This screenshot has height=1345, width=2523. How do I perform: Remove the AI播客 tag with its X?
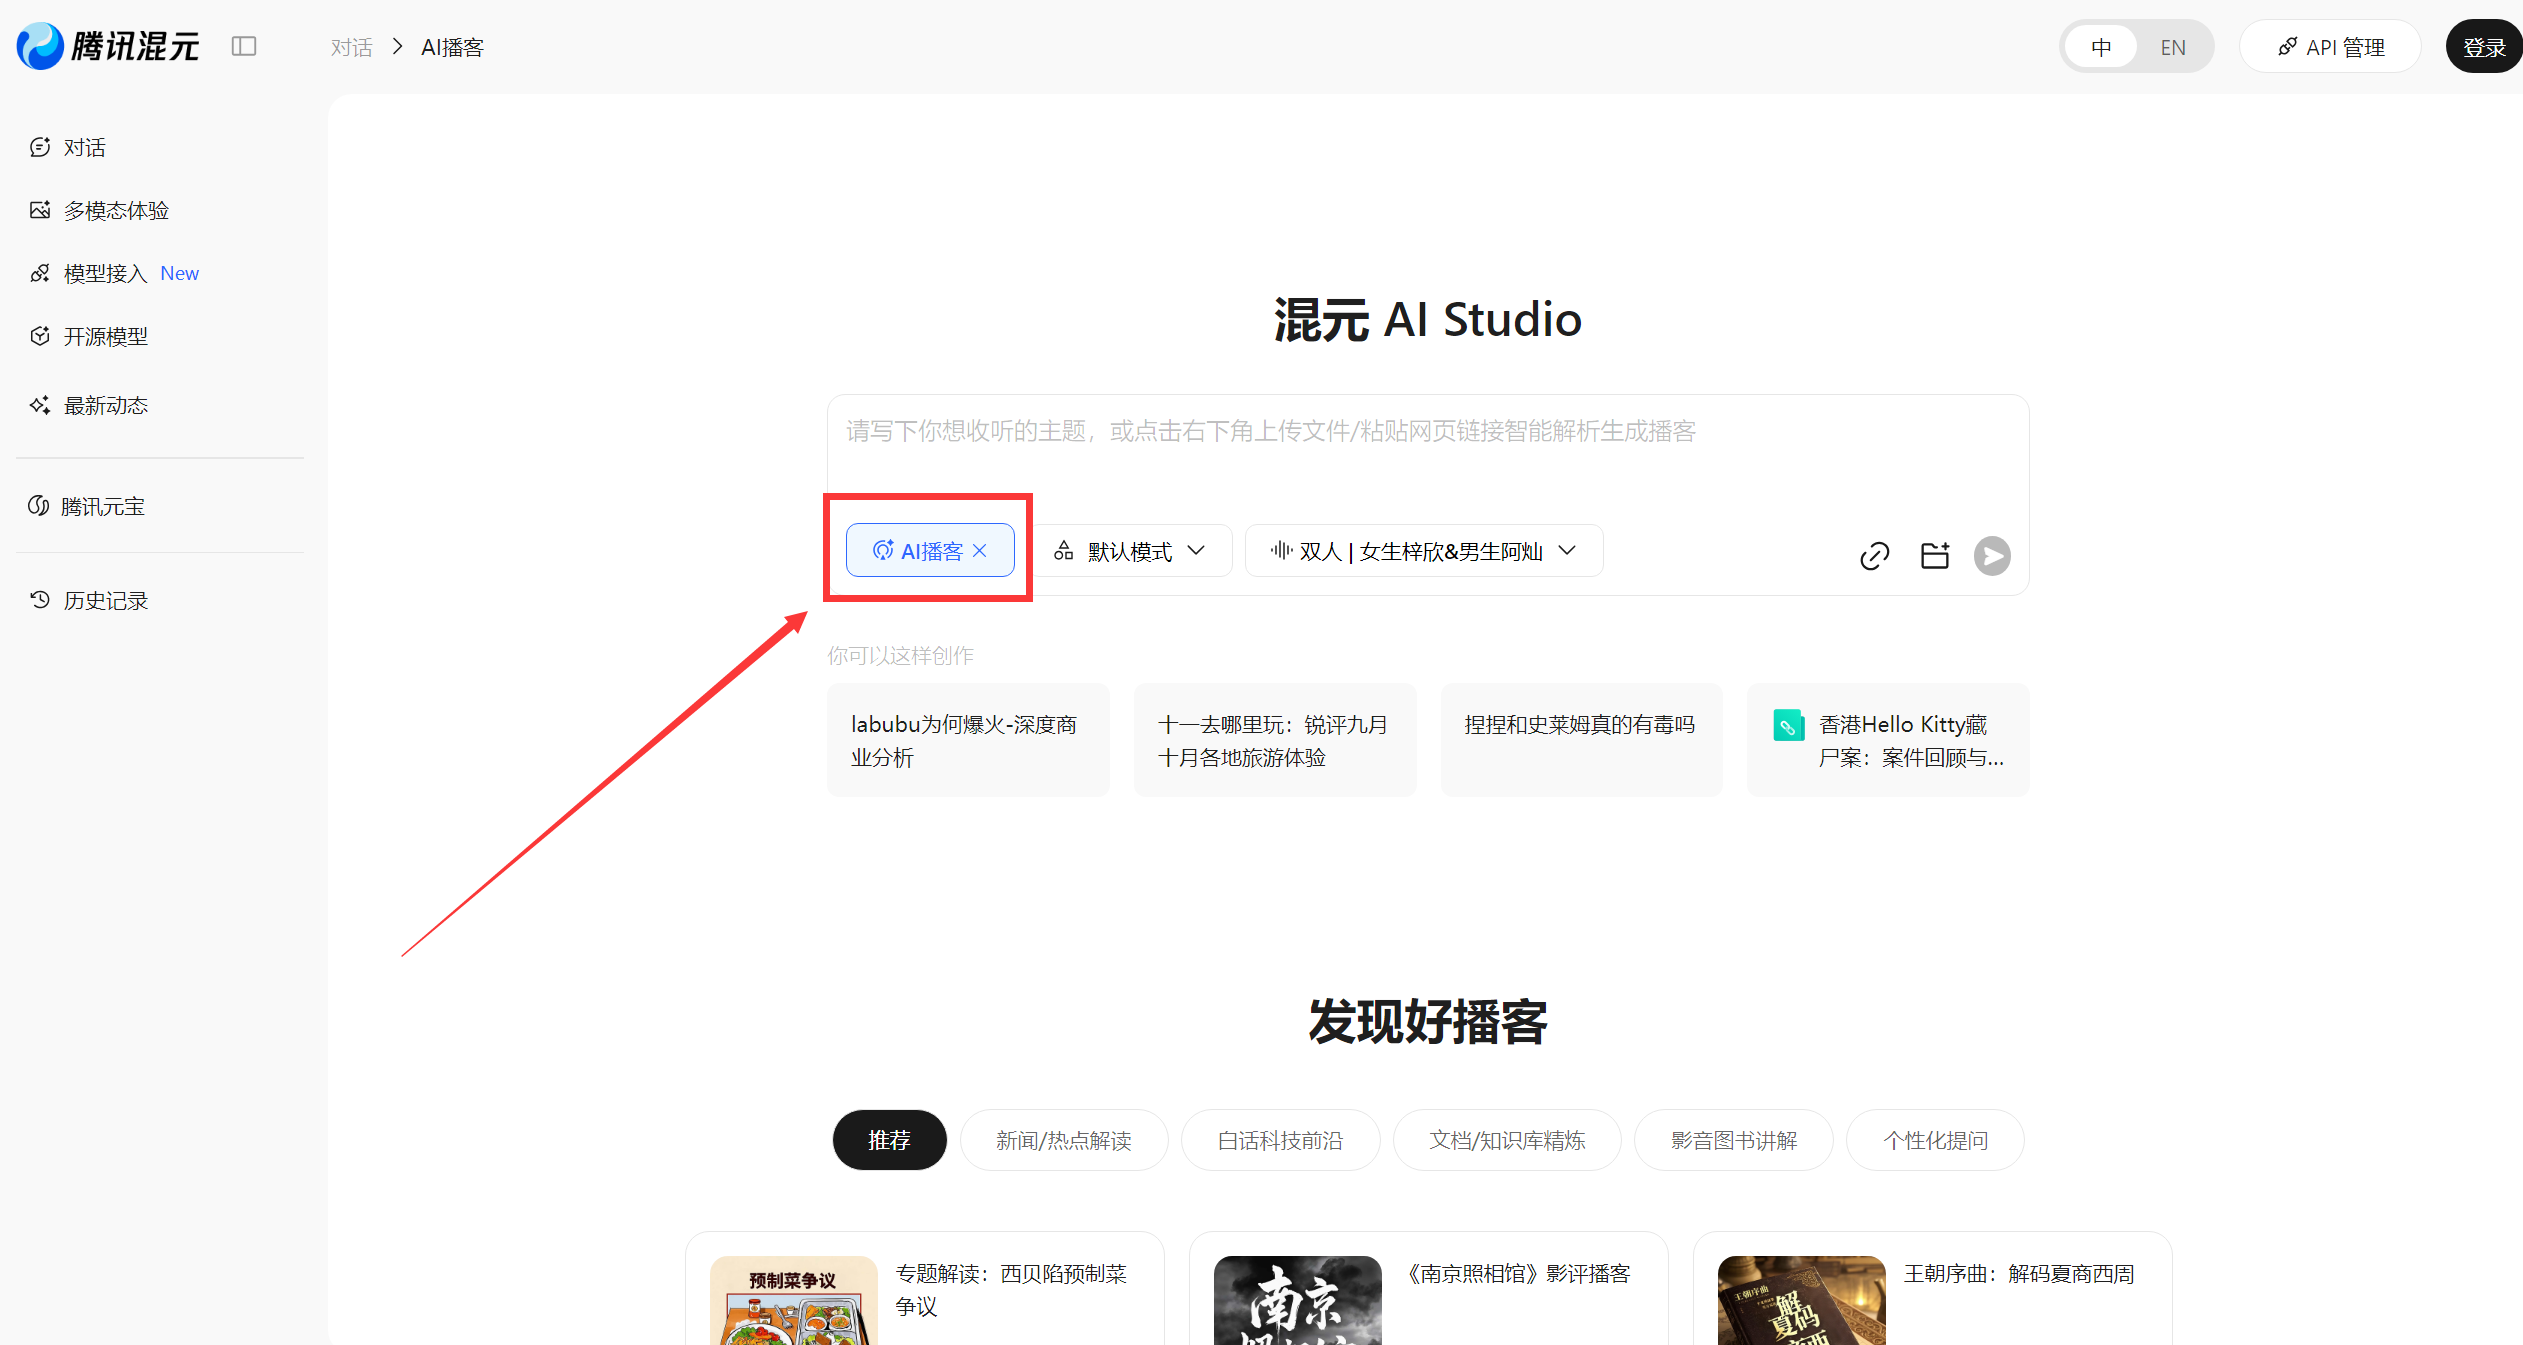980,551
